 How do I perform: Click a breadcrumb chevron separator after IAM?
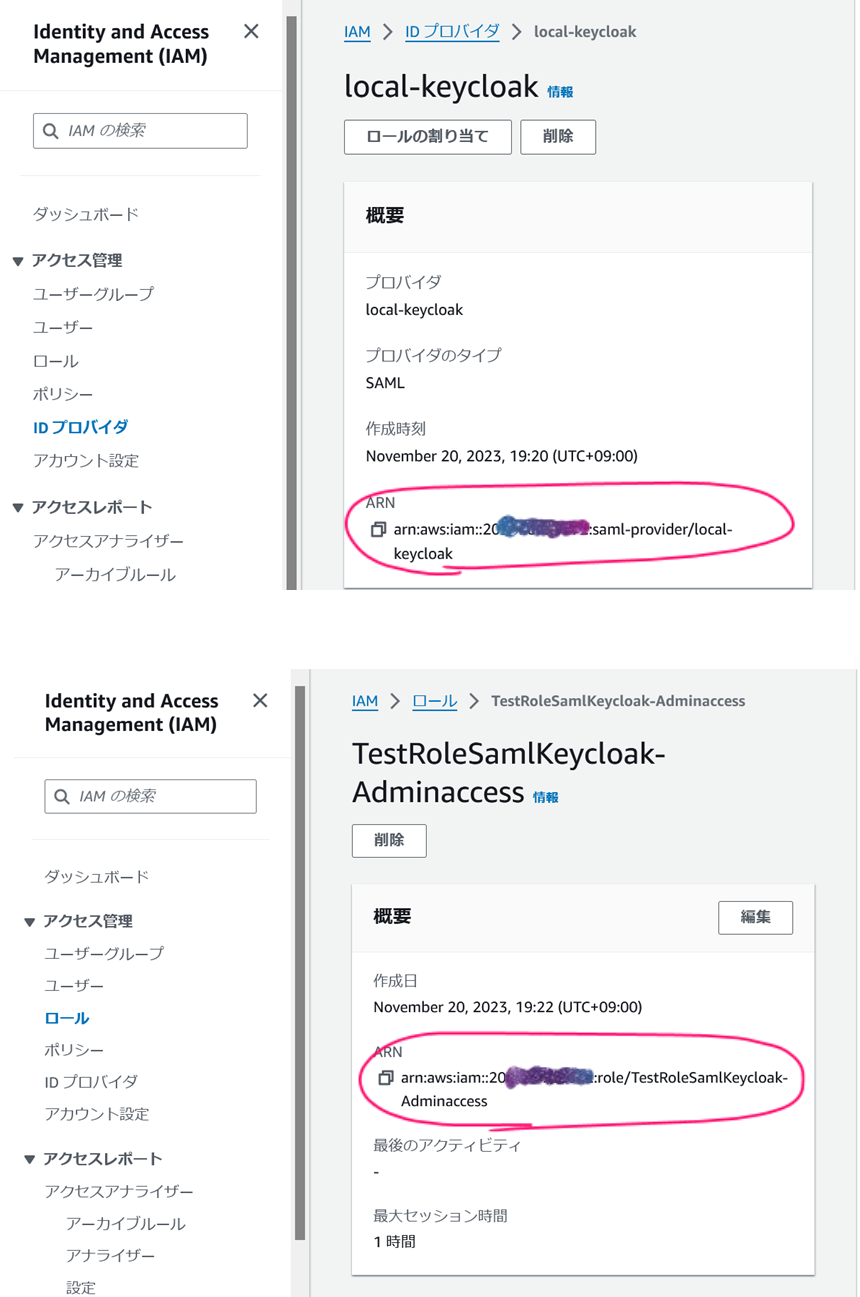[x=387, y=32]
